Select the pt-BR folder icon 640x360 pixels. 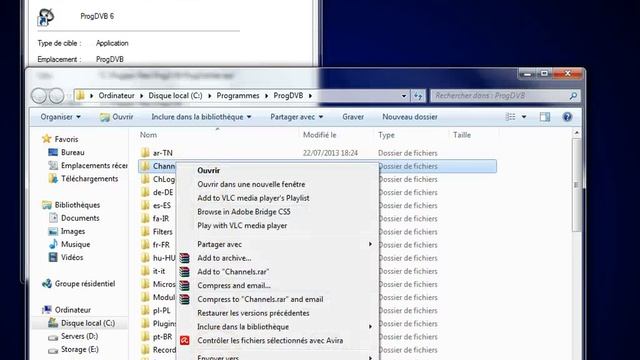pyautogui.click(x=145, y=337)
